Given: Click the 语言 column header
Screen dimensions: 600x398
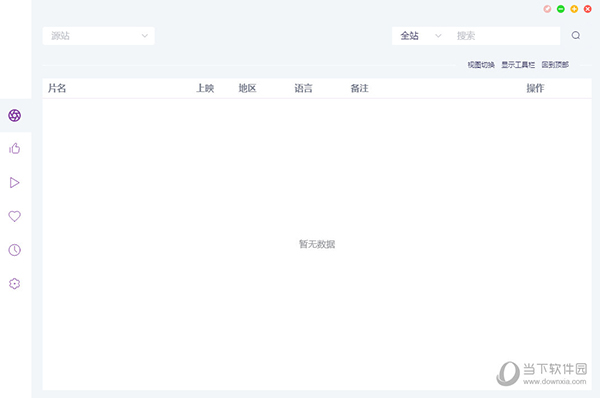Looking at the screenshot, I should point(303,88).
